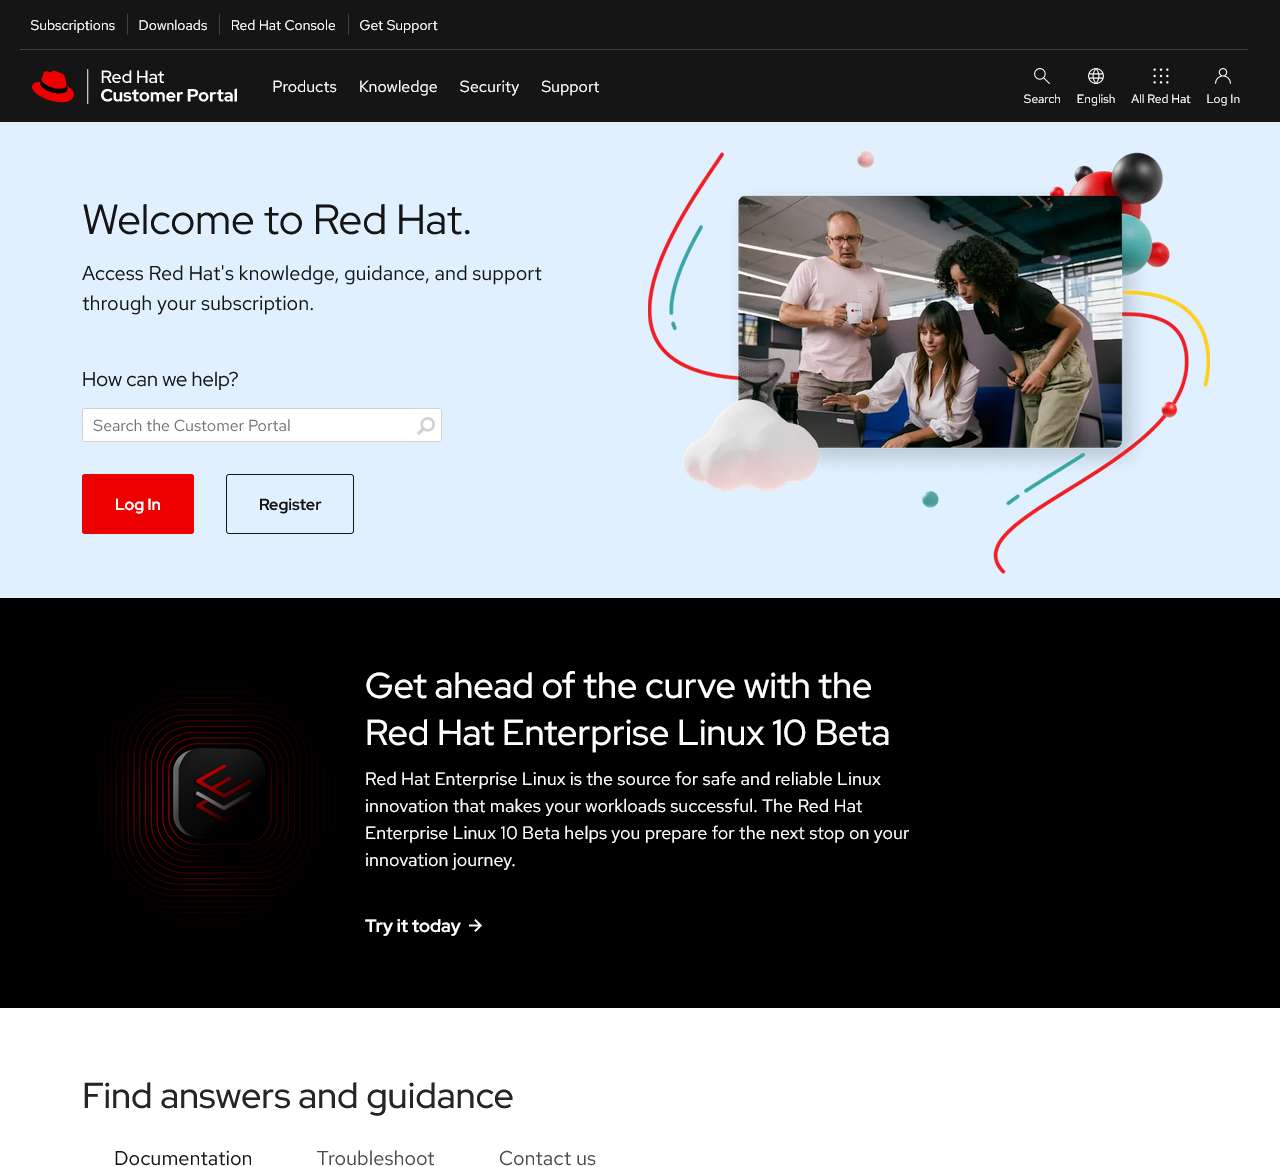Screen dimensions: 1280x1167
Task: Open the Downloads link
Action: [172, 24]
